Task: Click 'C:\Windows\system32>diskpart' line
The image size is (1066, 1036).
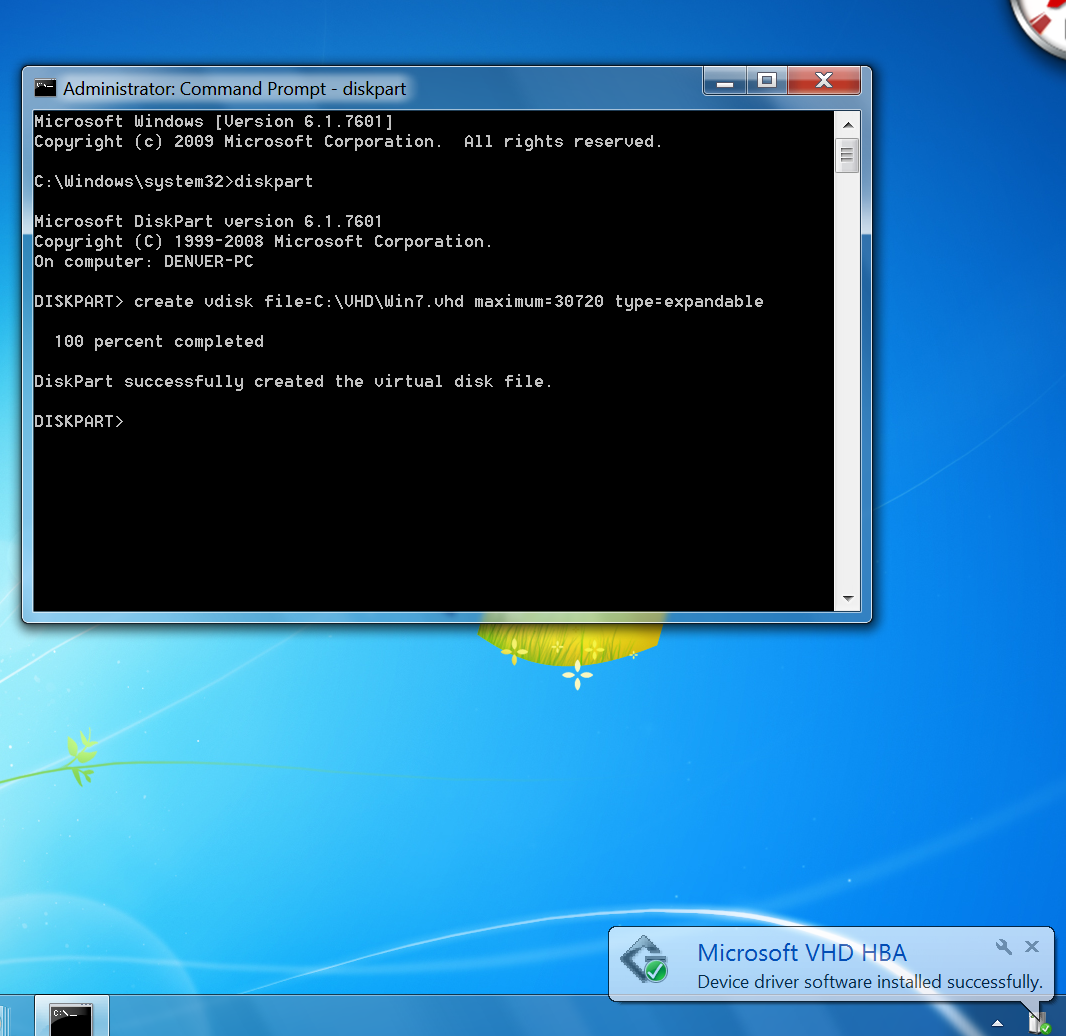Action: (173, 182)
